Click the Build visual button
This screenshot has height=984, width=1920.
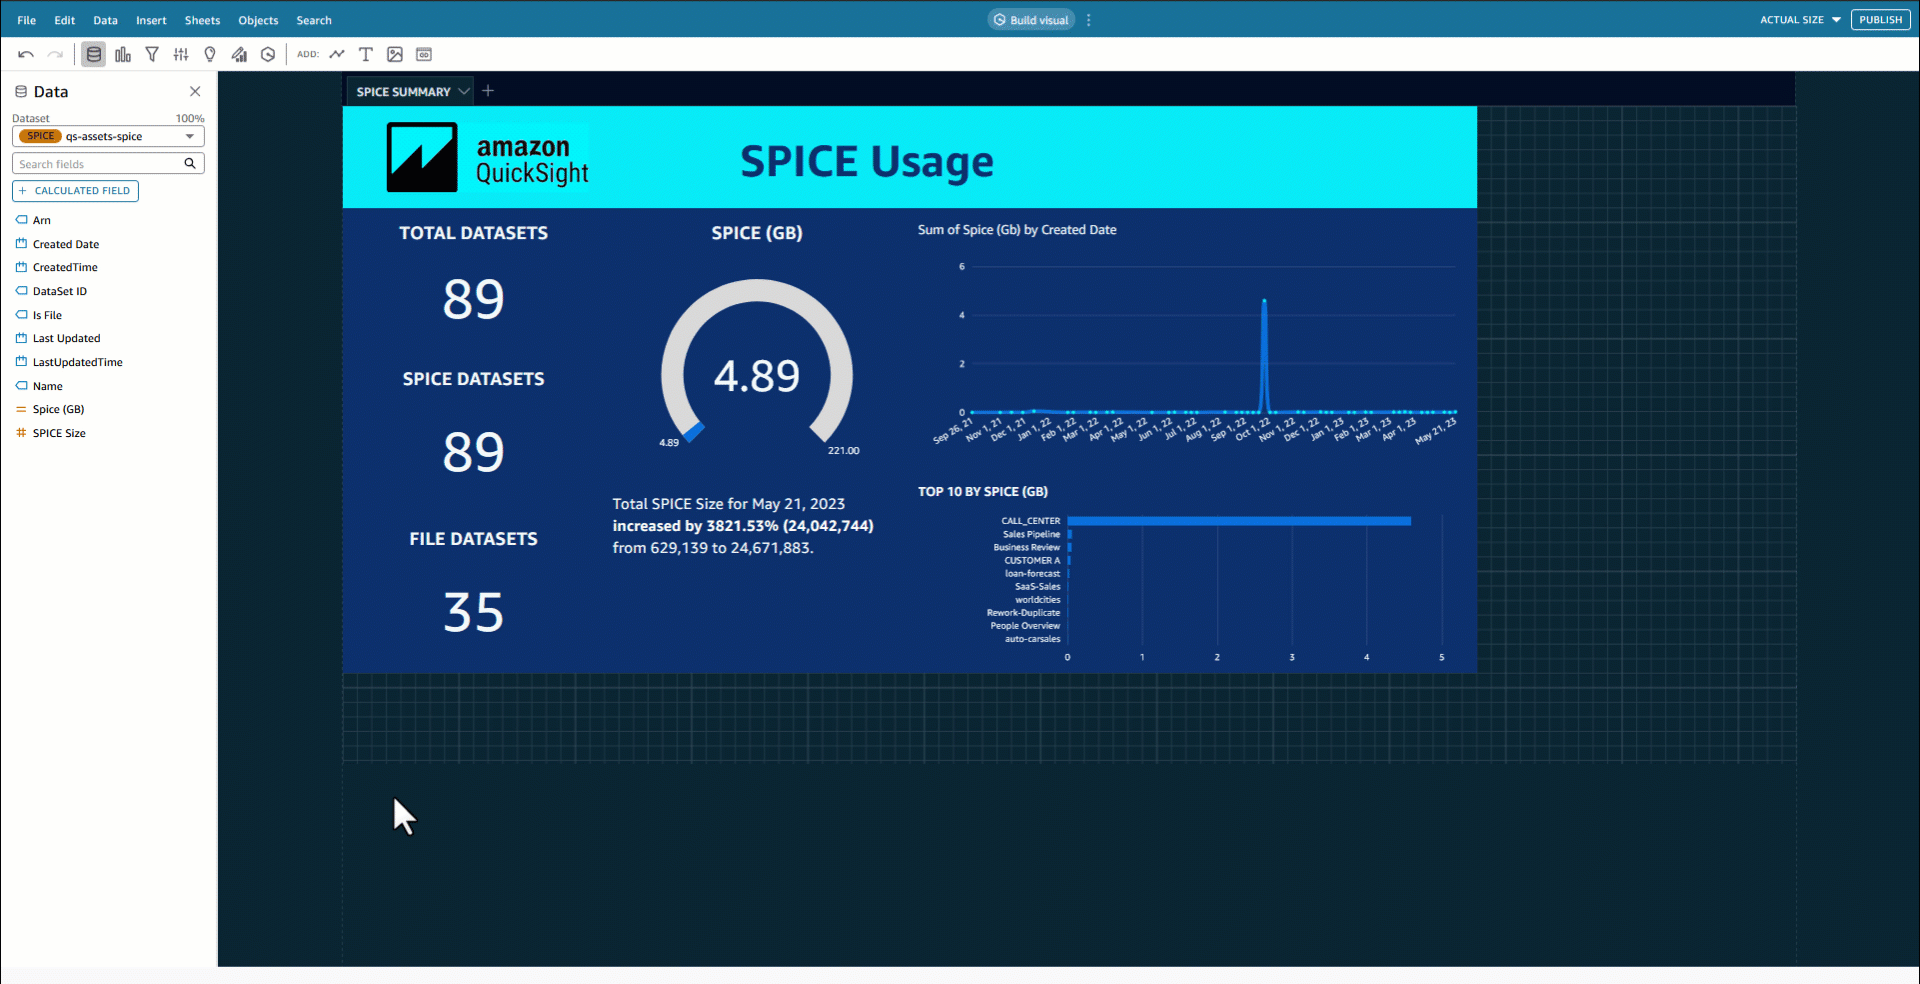tap(1031, 20)
